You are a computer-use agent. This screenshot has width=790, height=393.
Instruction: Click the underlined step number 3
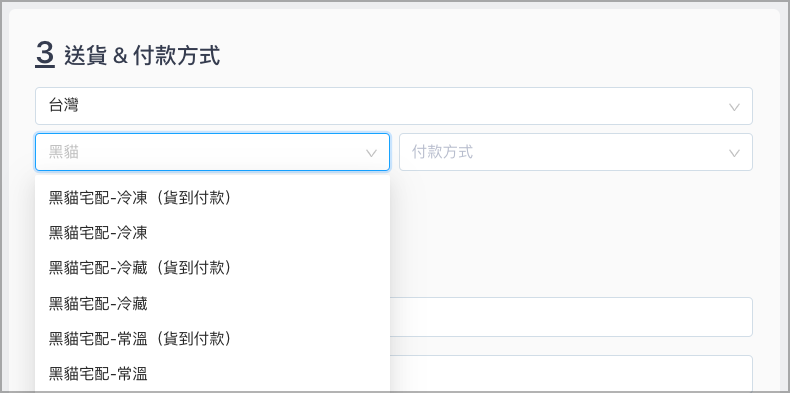(45, 54)
